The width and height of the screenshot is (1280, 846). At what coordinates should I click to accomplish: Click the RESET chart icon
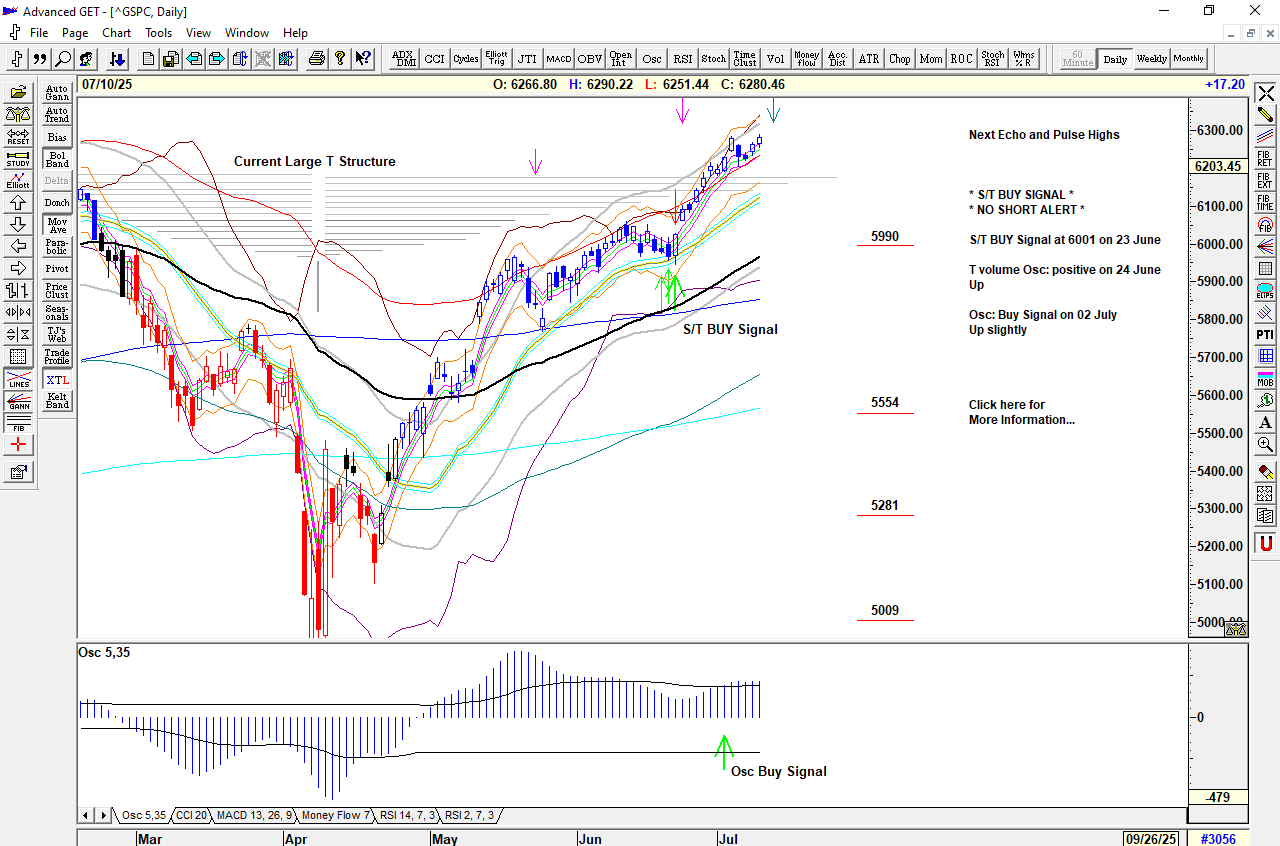point(18,137)
